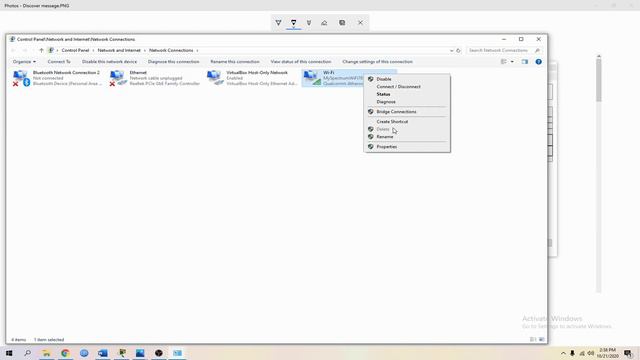Click the save copy drawing icon

pos(342,22)
